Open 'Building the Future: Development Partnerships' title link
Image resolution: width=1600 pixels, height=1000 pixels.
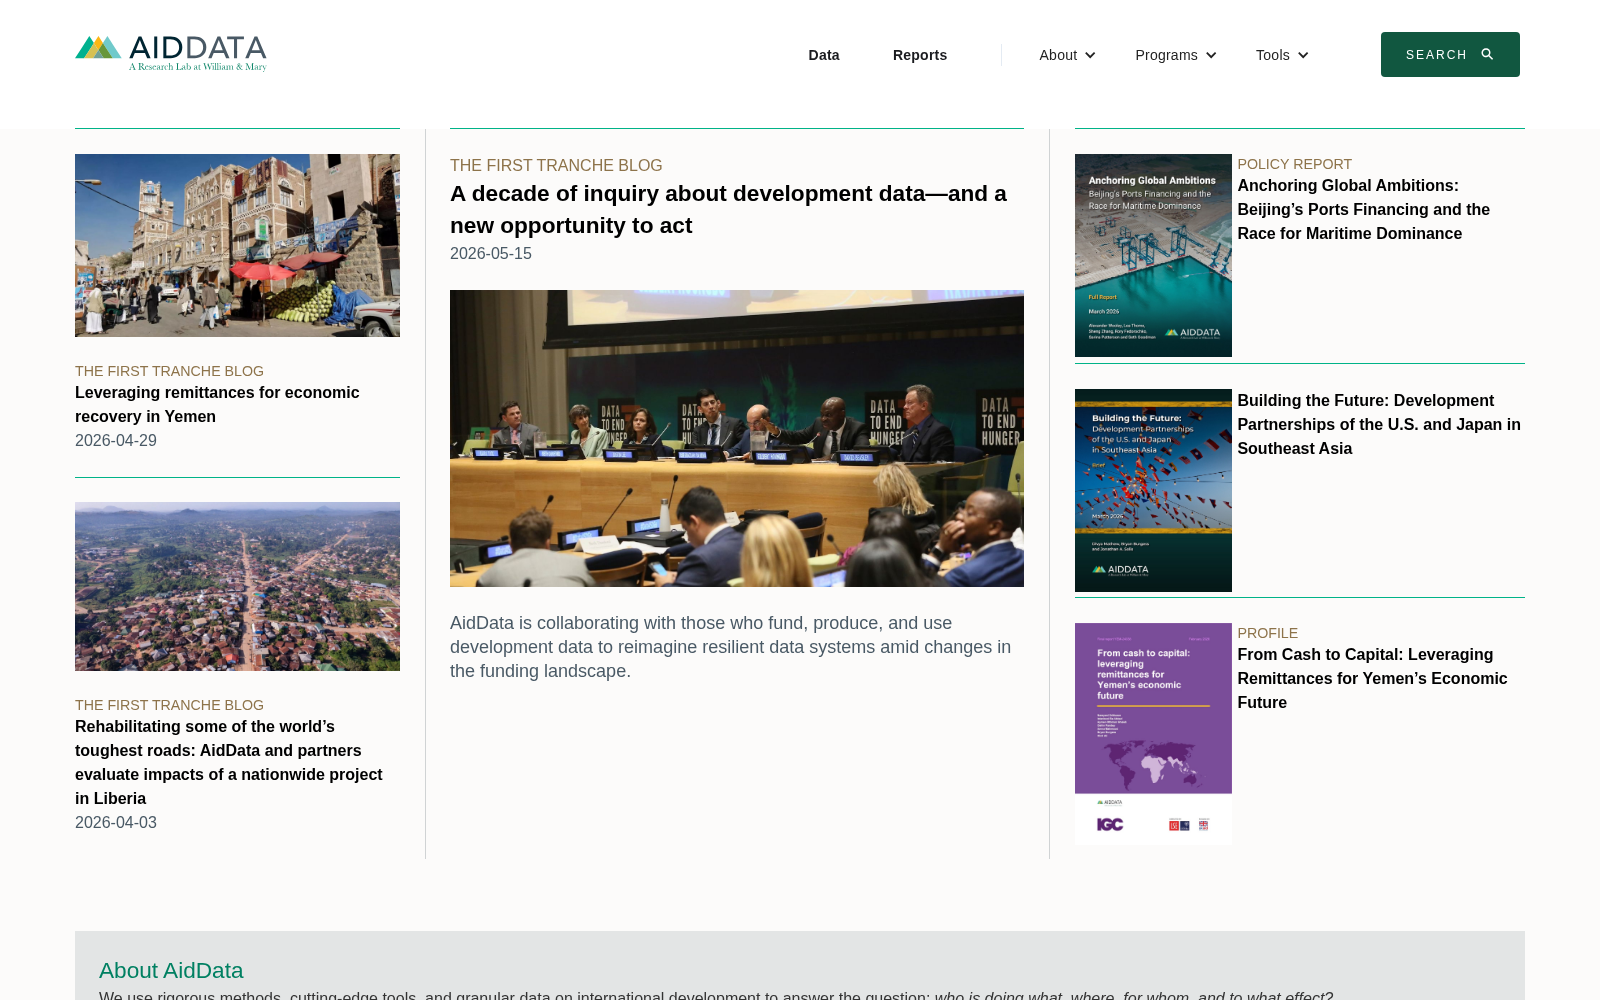1379,424
